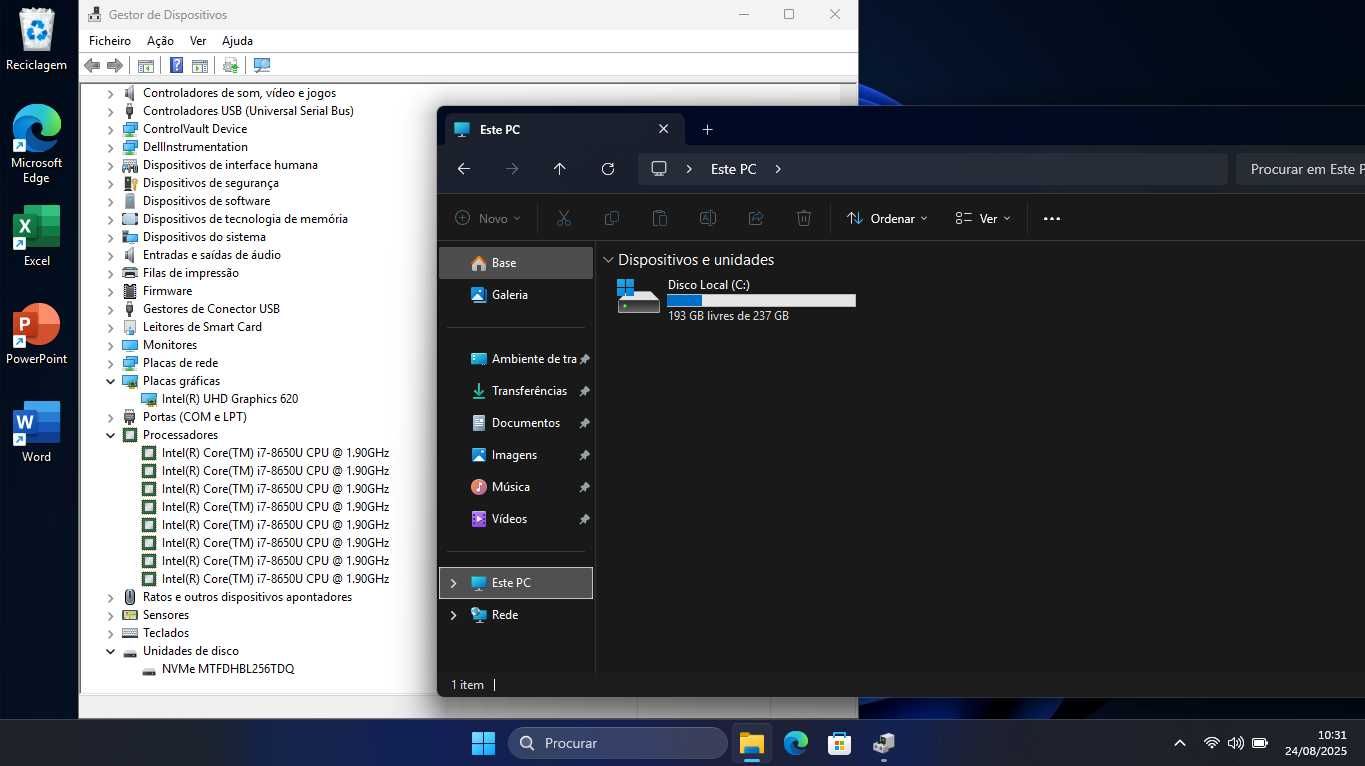Open the Ordenar dropdown
The image size is (1365, 766).
887,218
